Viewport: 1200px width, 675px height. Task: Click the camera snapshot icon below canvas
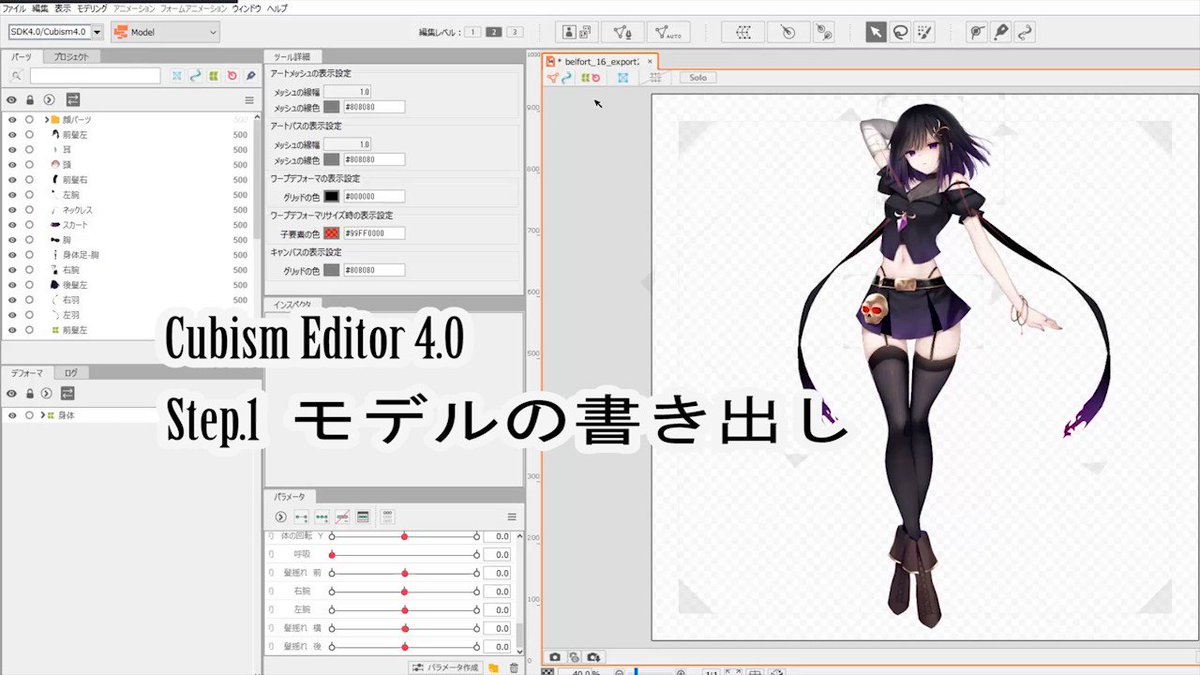click(x=555, y=657)
